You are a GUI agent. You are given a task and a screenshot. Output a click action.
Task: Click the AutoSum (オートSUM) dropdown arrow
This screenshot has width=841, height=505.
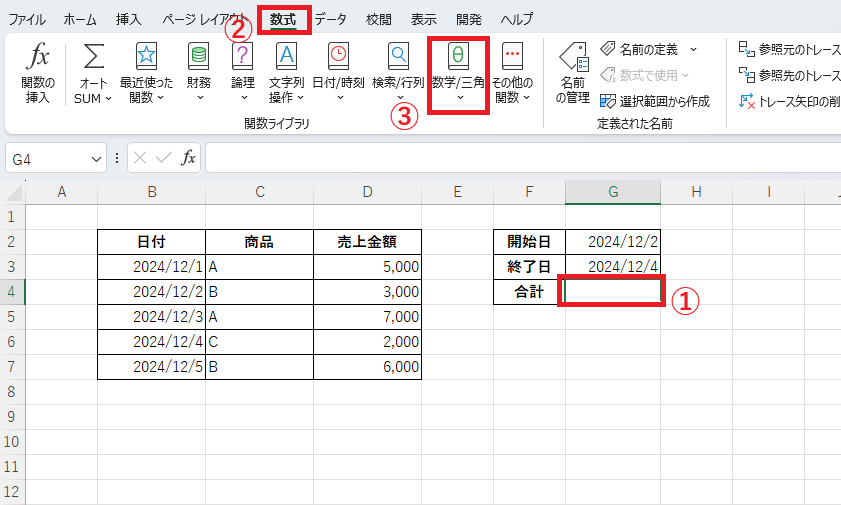(x=108, y=99)
